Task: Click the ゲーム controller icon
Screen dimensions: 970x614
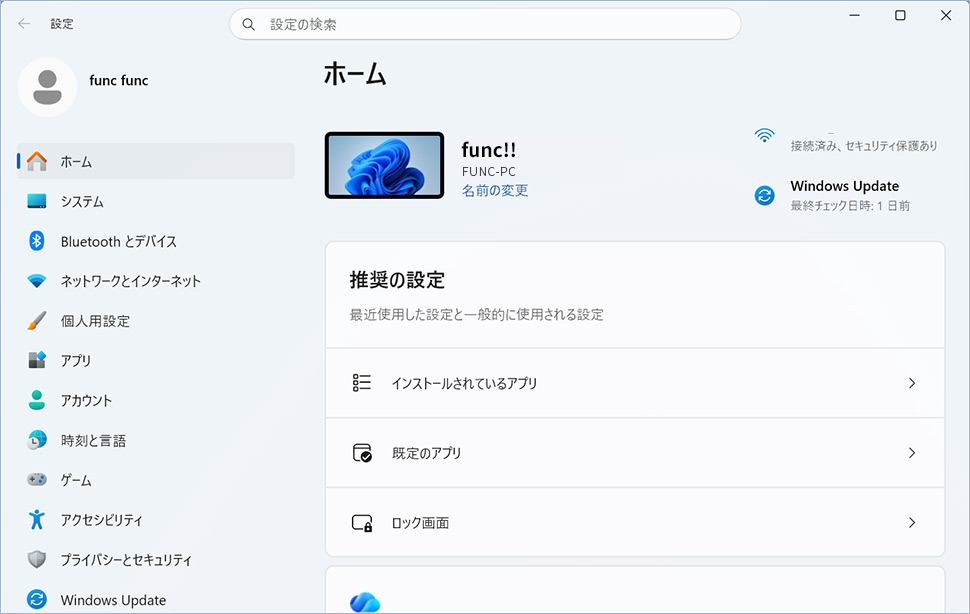Action: coord(37,480)
